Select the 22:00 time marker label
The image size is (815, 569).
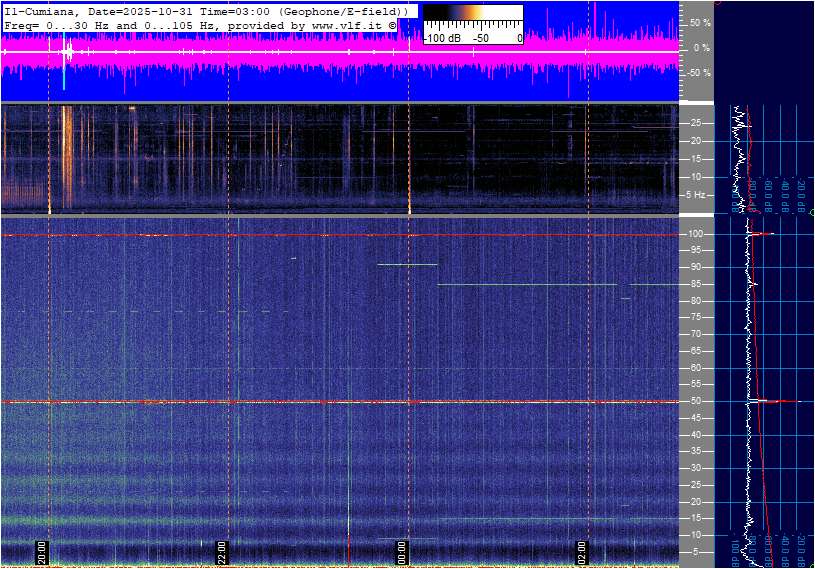tap(222, 552)
